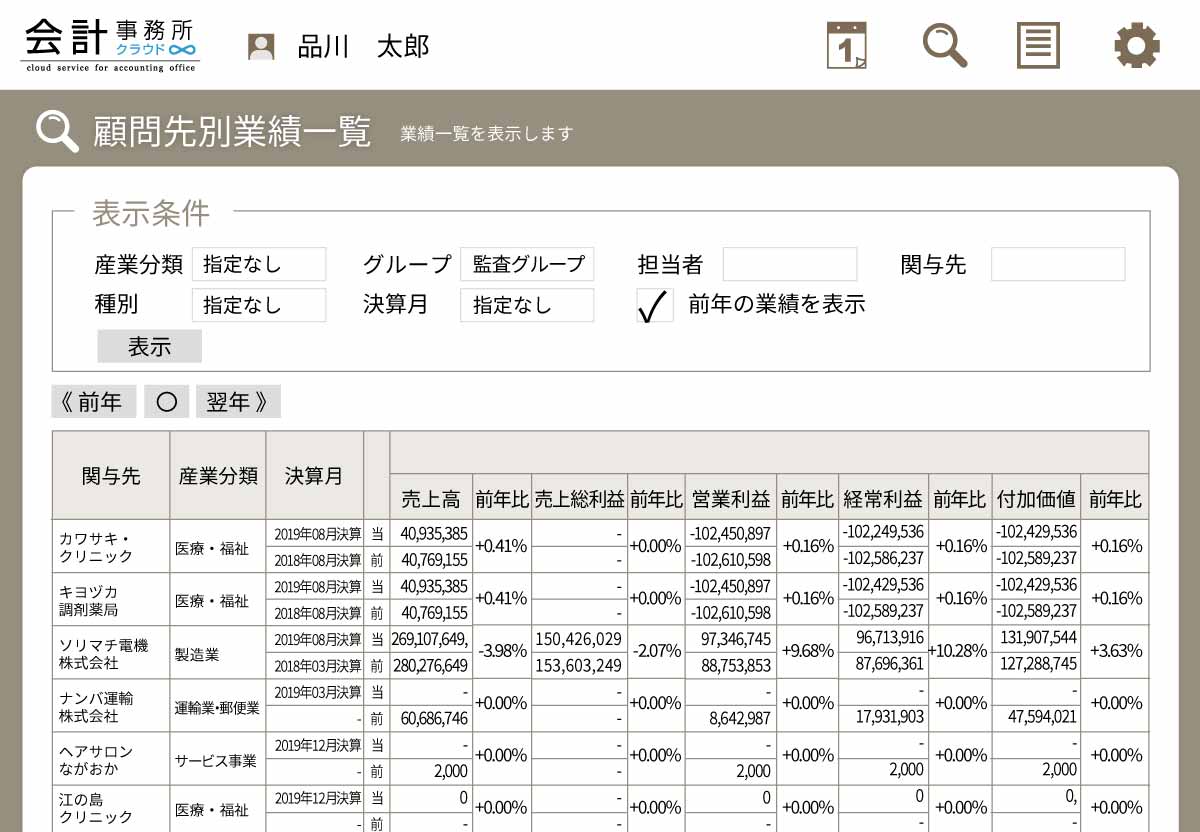Open the 産業分類 dropdown
The width and height of the screenshot is (1200, 832).
pos(259,264)
